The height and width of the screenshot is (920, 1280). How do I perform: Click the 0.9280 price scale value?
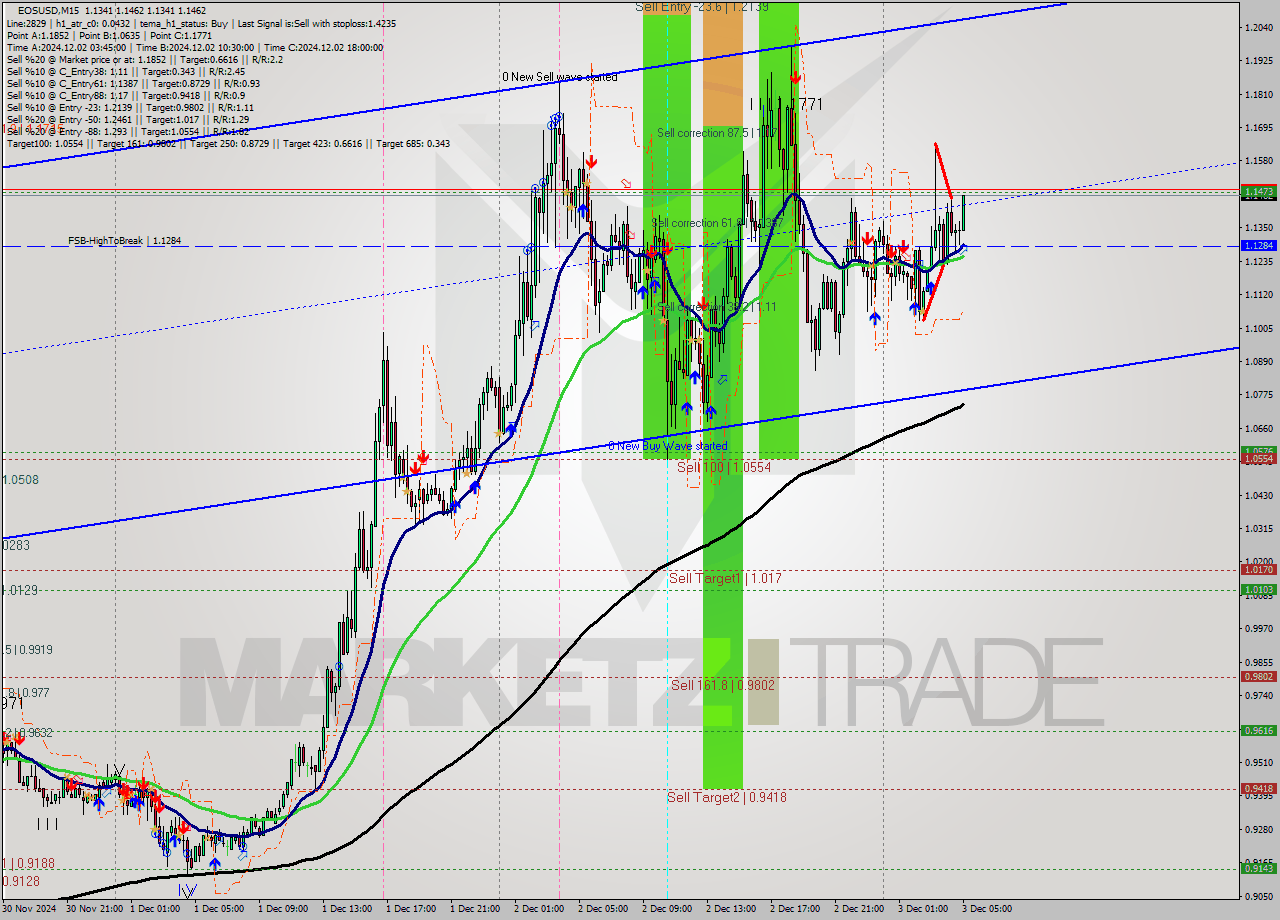click(1259, 829)
